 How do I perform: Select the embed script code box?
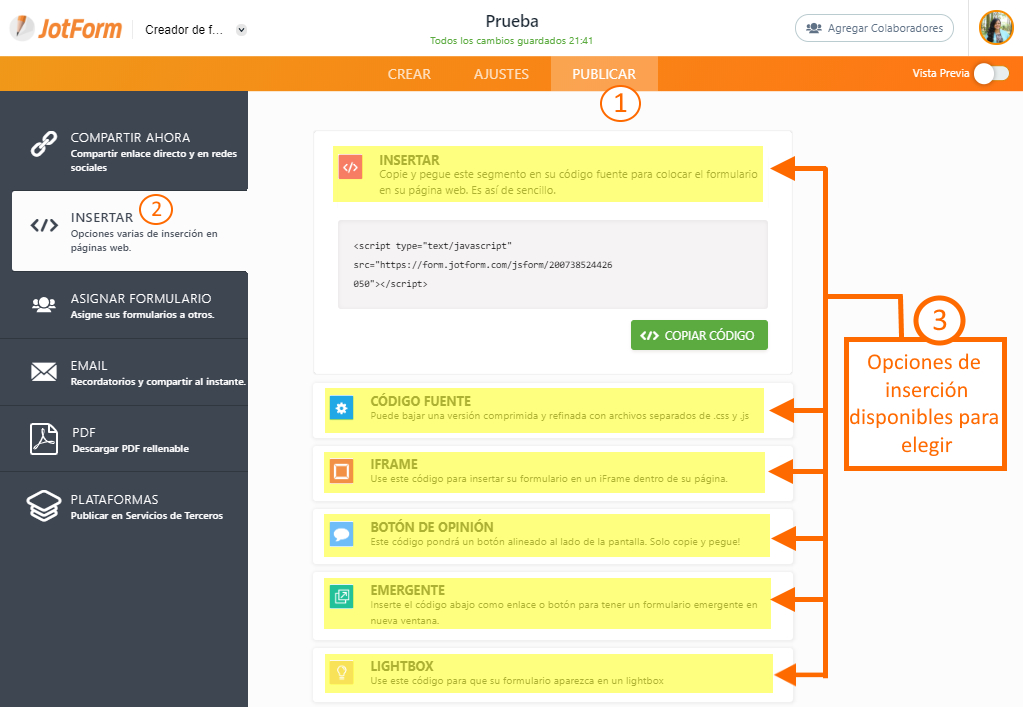(x=552, y=264)
